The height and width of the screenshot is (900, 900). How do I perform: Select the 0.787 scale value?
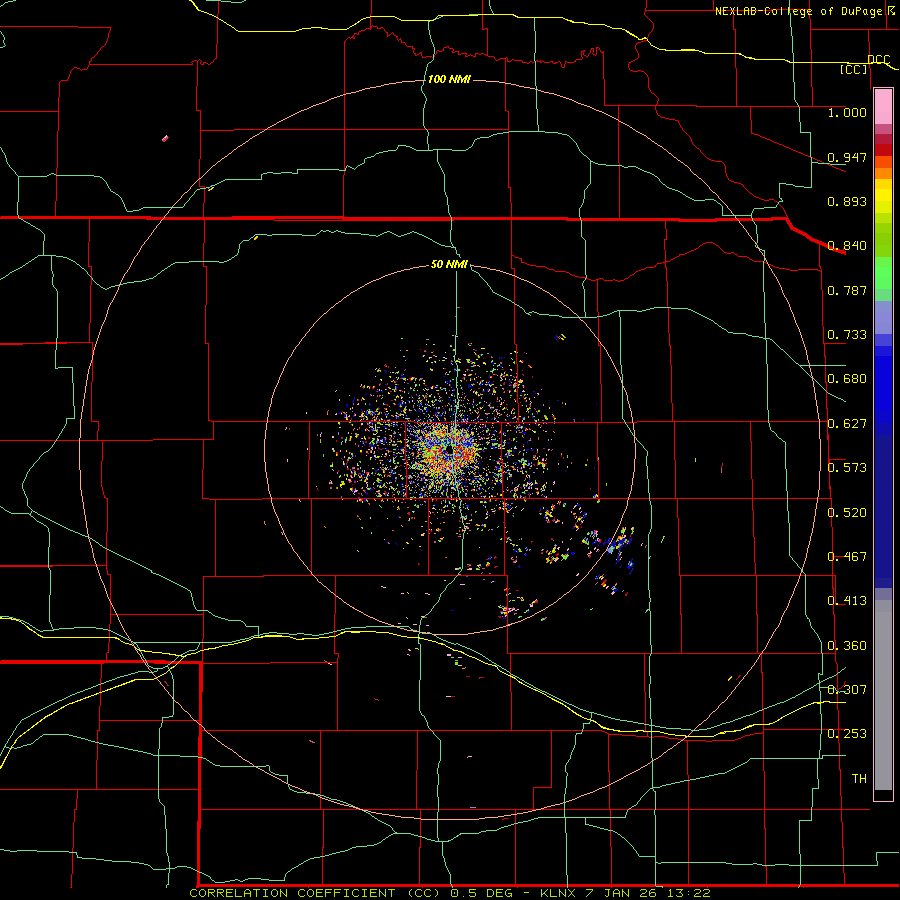(847, 290)
